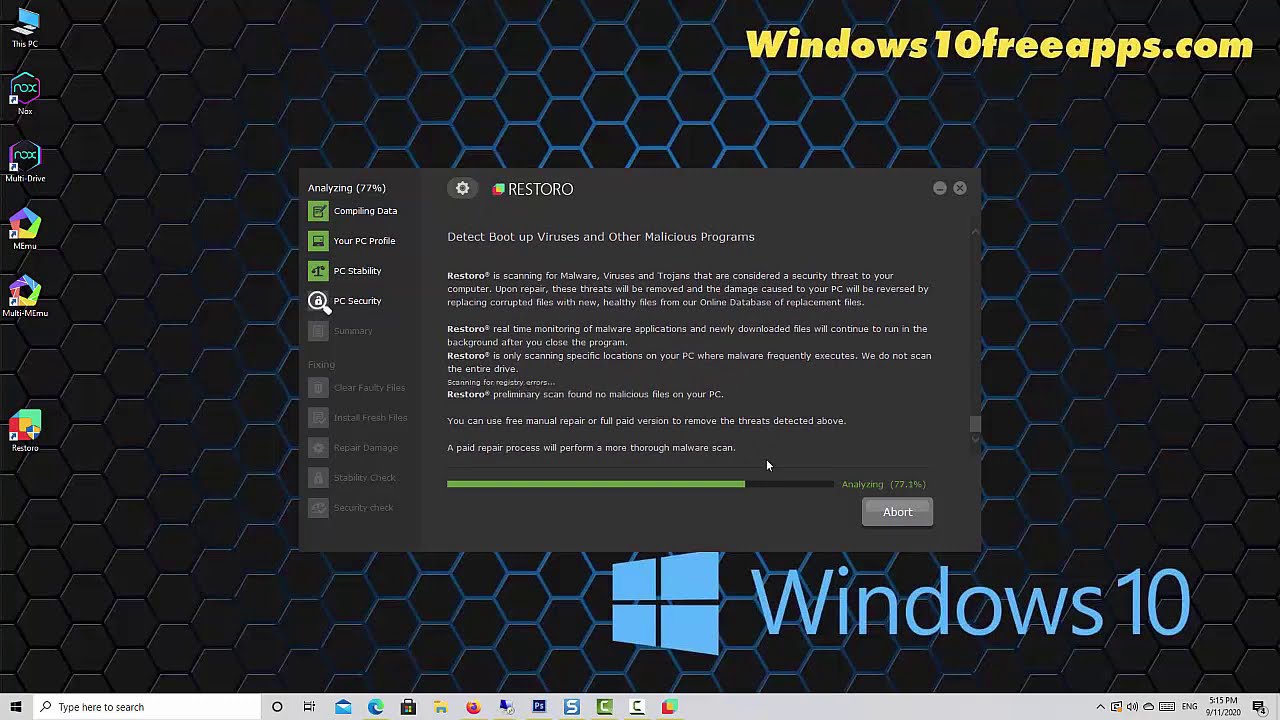The width and height of the screenshot is (1280, 720).
Task: Click the Install Fresh Files icon
Action: [318, 418]
